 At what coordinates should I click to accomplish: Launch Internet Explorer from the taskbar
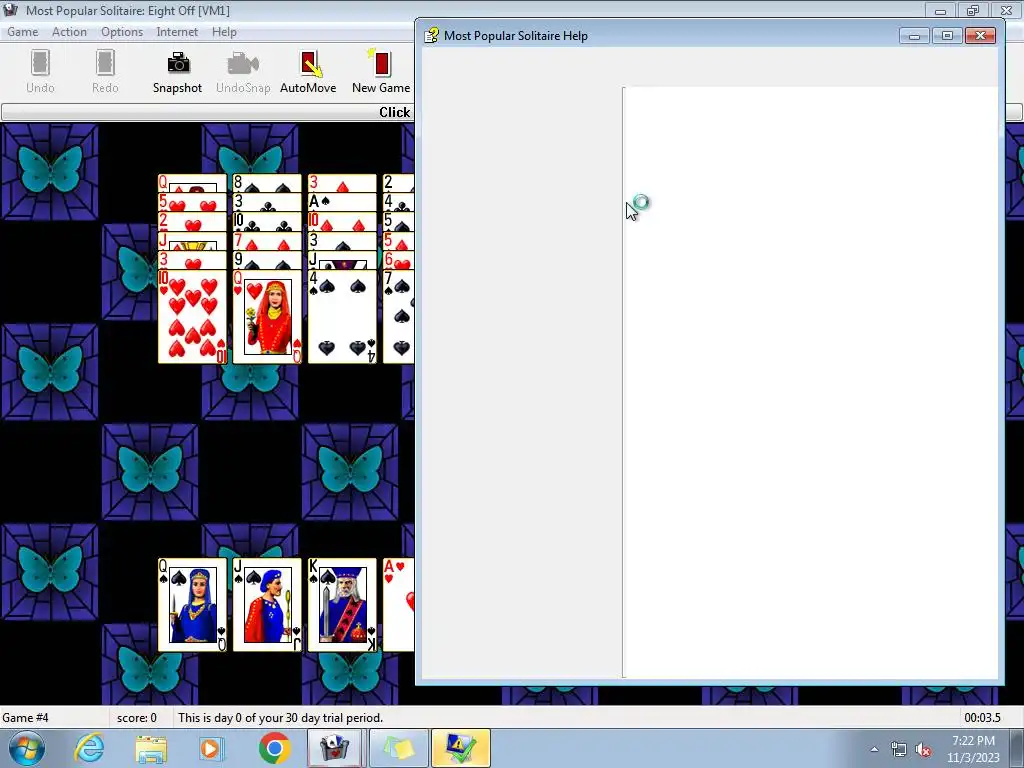(x=89, y=748)
